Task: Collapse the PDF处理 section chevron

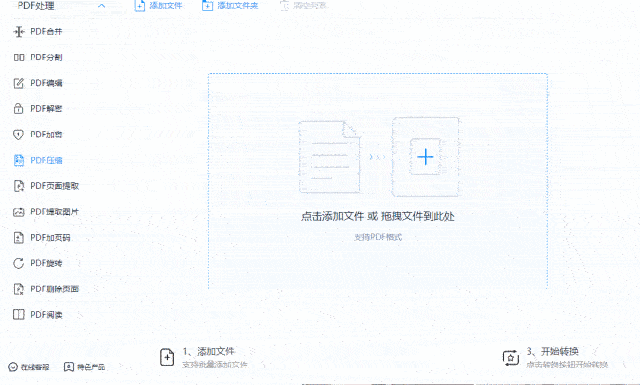Action: click(102, 6)
